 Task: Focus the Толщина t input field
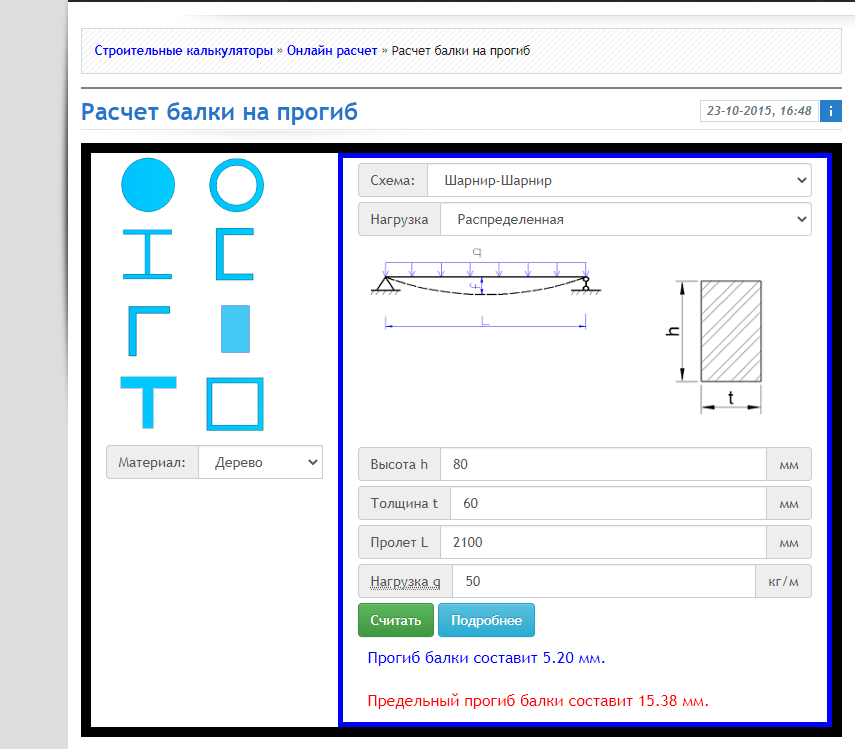click(608, 503)
